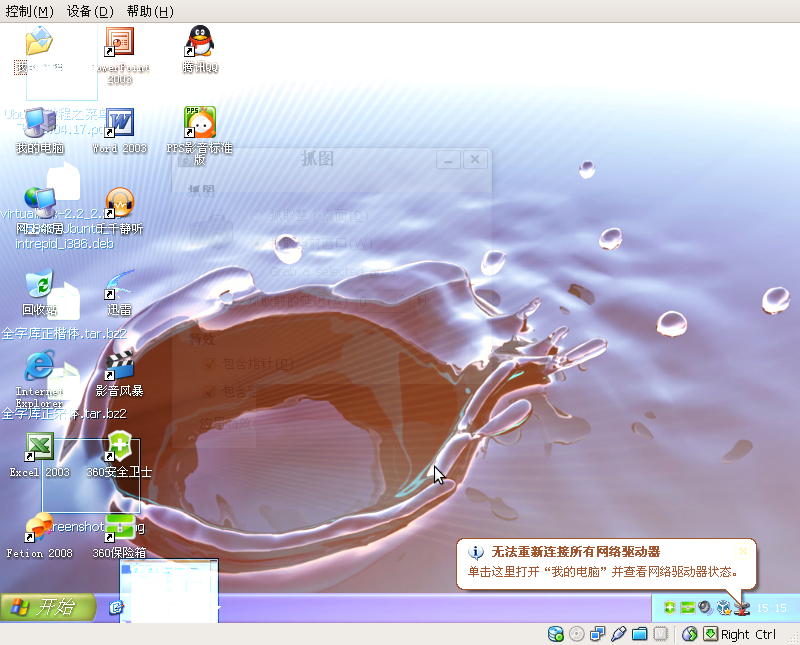Select the Word 2003 desktop shortcut
This screenshot has height=645, width=800.
point(120,131)
